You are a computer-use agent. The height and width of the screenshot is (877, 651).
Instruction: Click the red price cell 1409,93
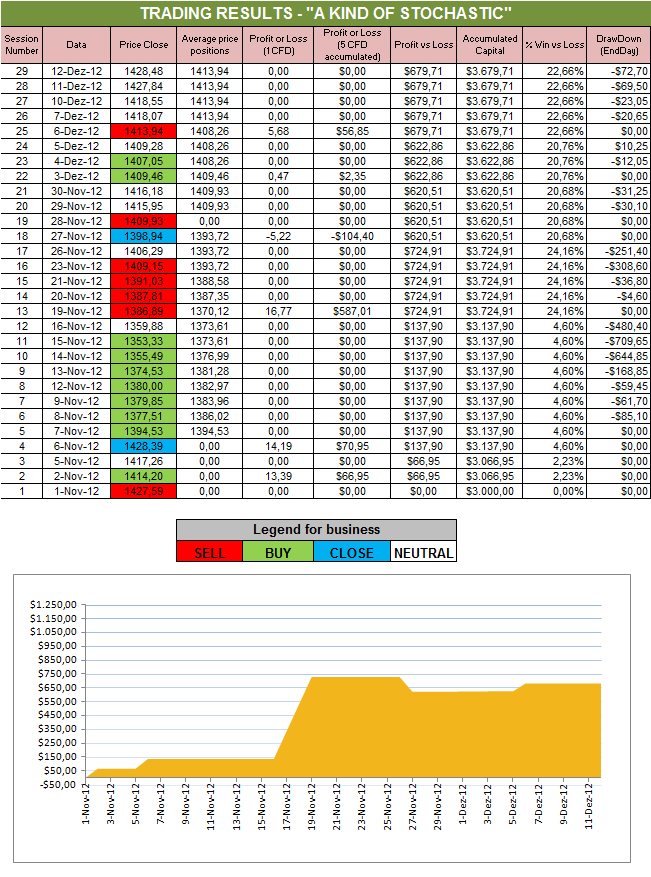pyautogui.click(x=144, y=221)
